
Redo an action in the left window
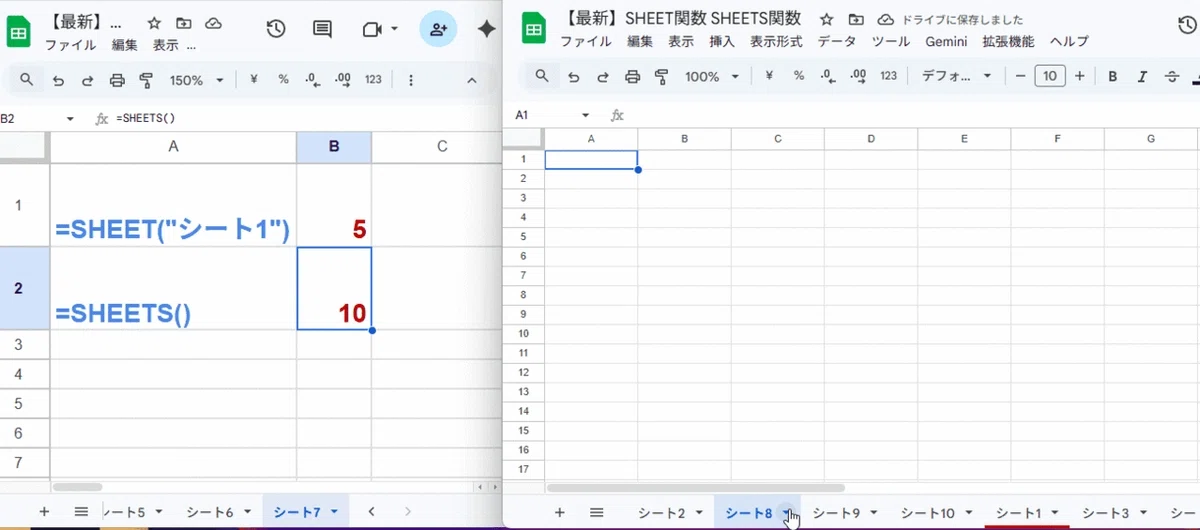(88, 80)
